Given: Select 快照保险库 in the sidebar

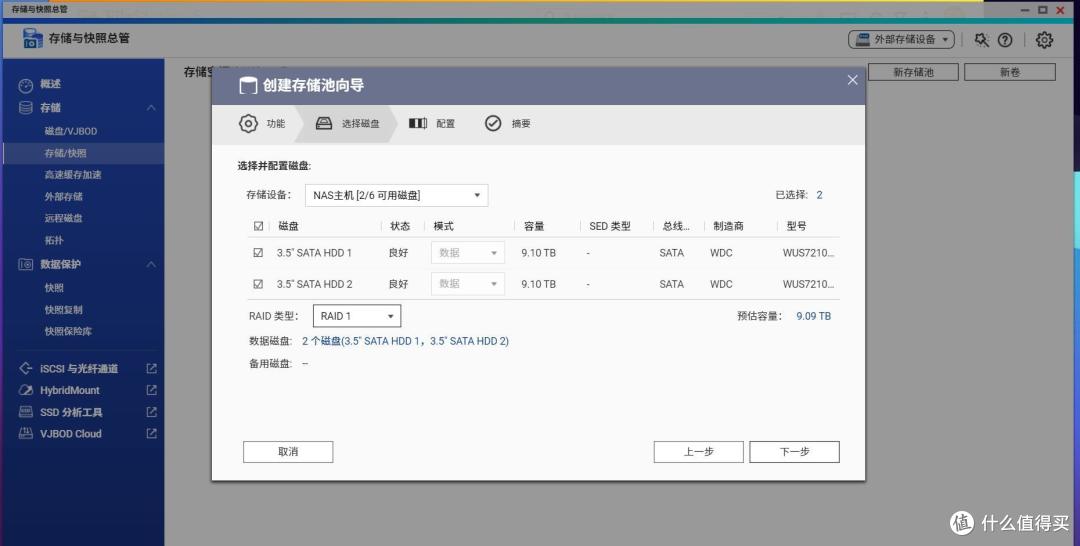Looking at the screenshot, I should point(68,331).
